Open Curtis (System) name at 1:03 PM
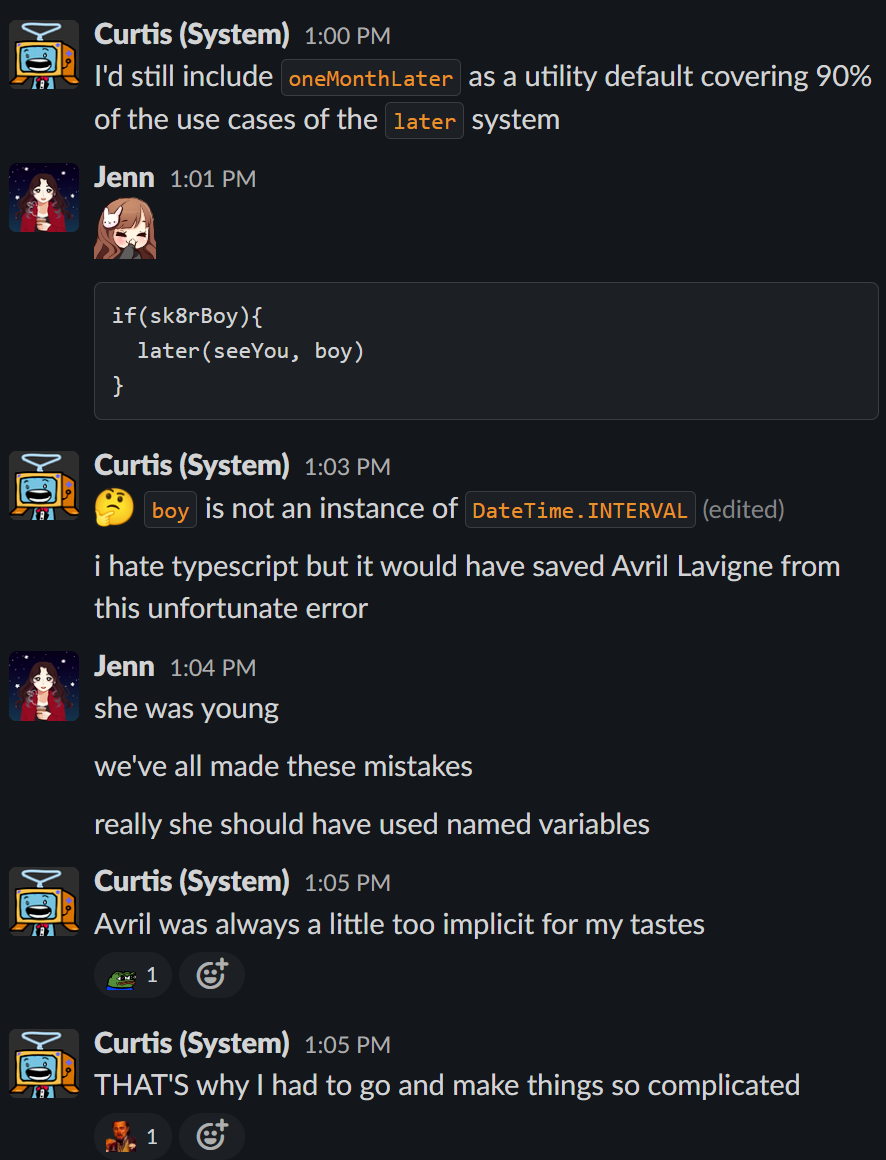Viewport: 886px width, 1160px height. [x=192, y=465]
